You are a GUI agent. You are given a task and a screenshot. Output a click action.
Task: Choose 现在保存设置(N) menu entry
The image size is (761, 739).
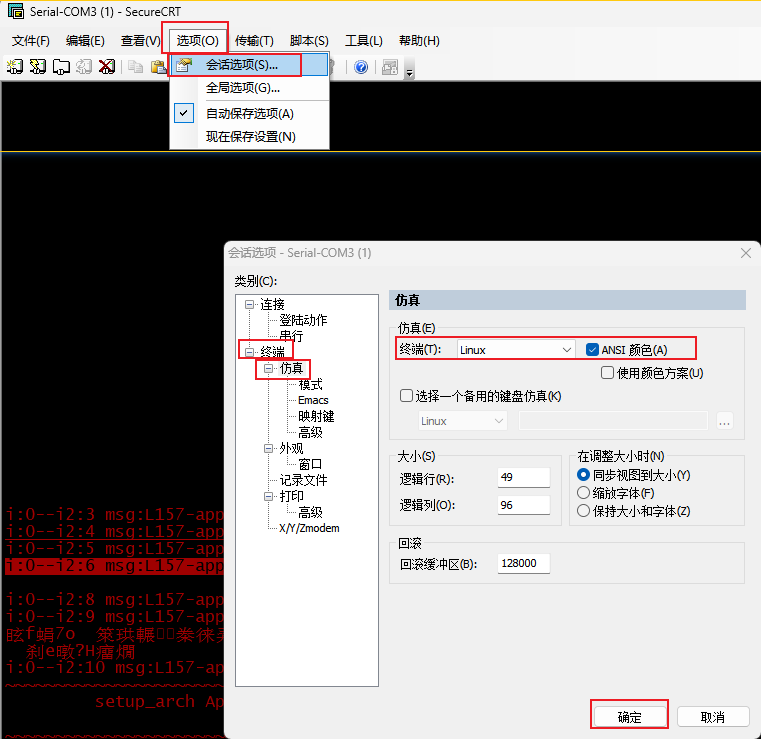coord(249,137)
